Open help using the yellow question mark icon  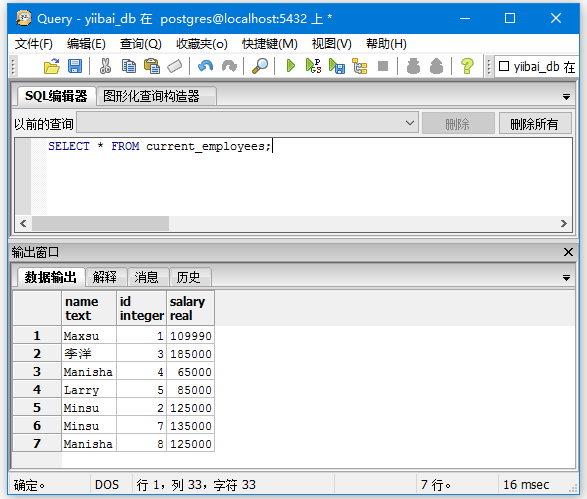coord(467,66)
